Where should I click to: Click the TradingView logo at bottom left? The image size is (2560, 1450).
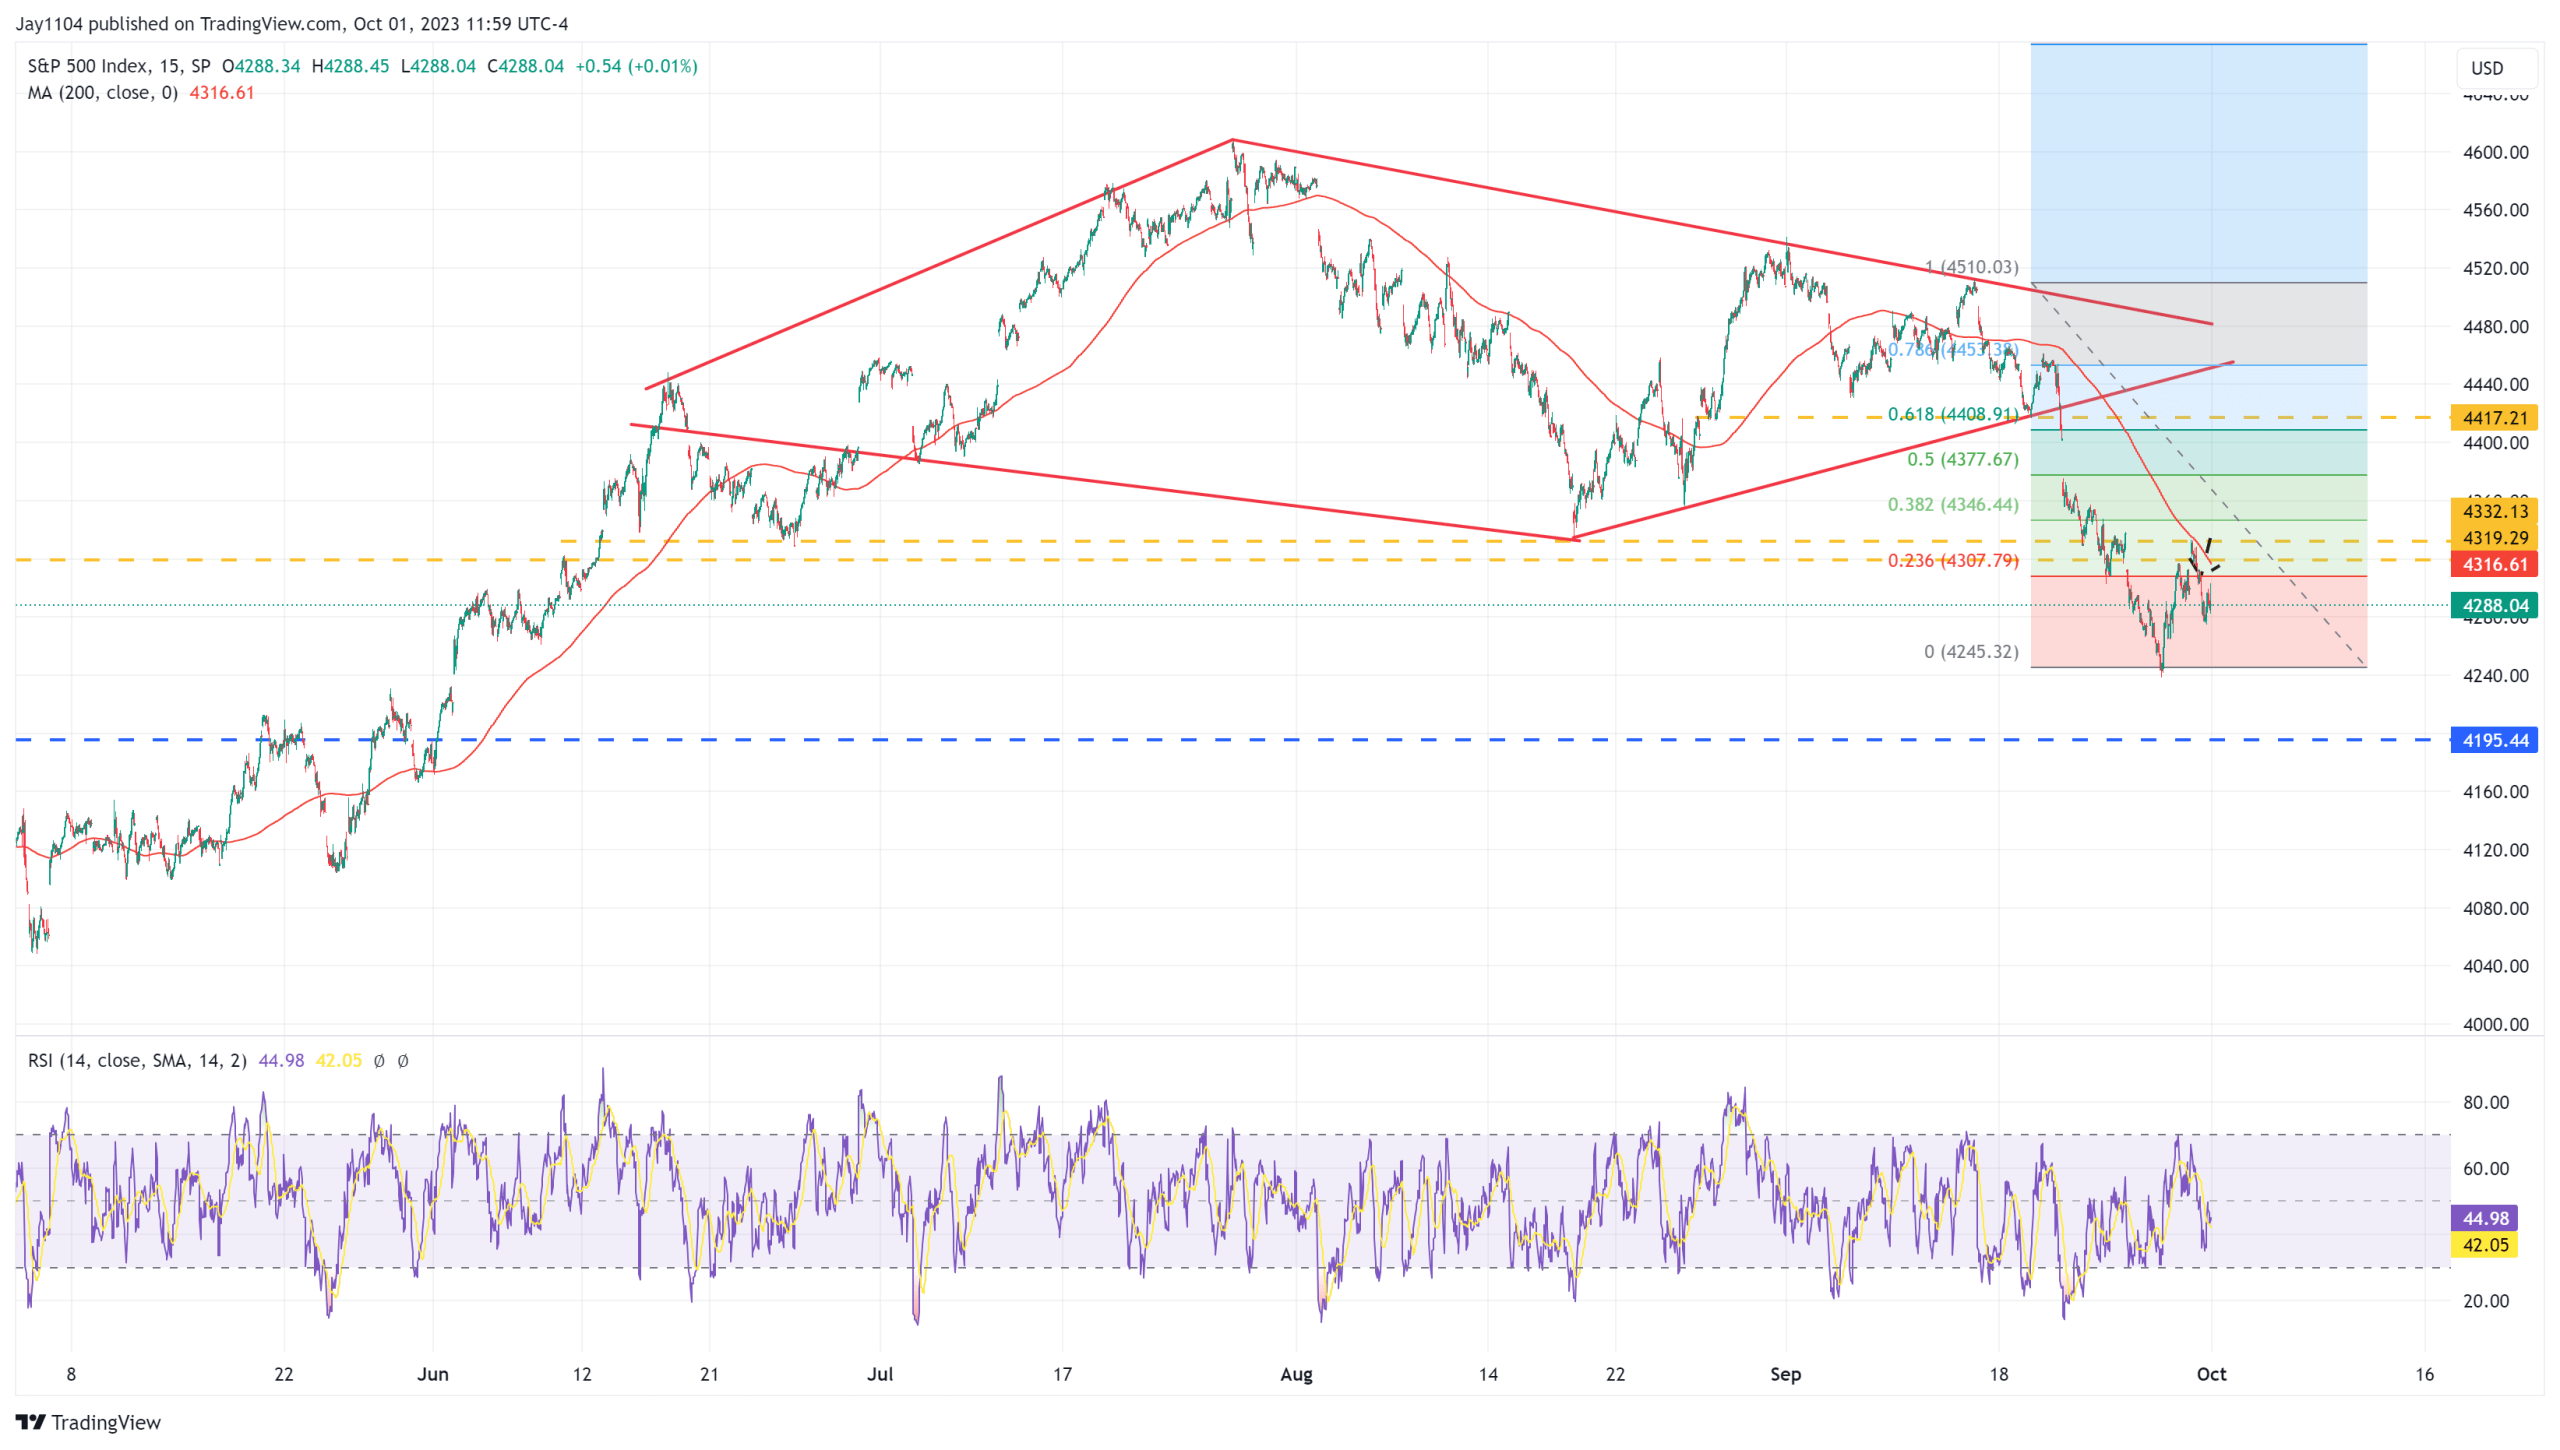click(88, 1422)
